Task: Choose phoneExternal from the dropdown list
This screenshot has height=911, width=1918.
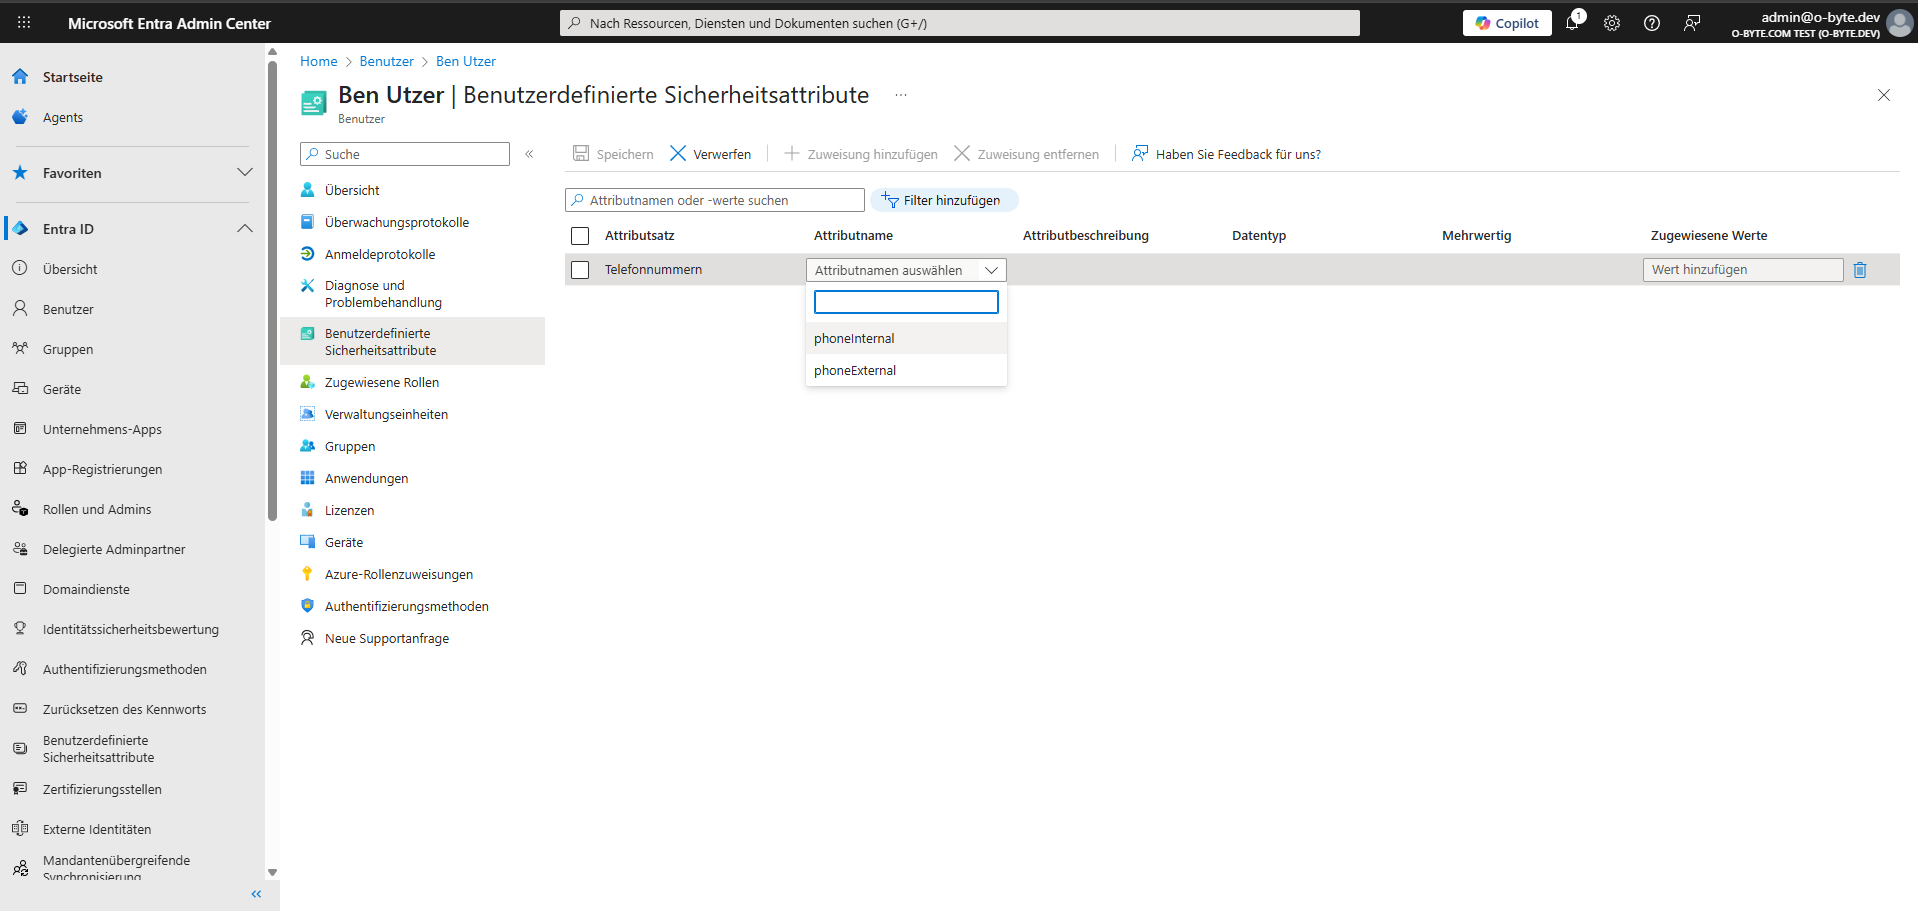Action: 855,371
